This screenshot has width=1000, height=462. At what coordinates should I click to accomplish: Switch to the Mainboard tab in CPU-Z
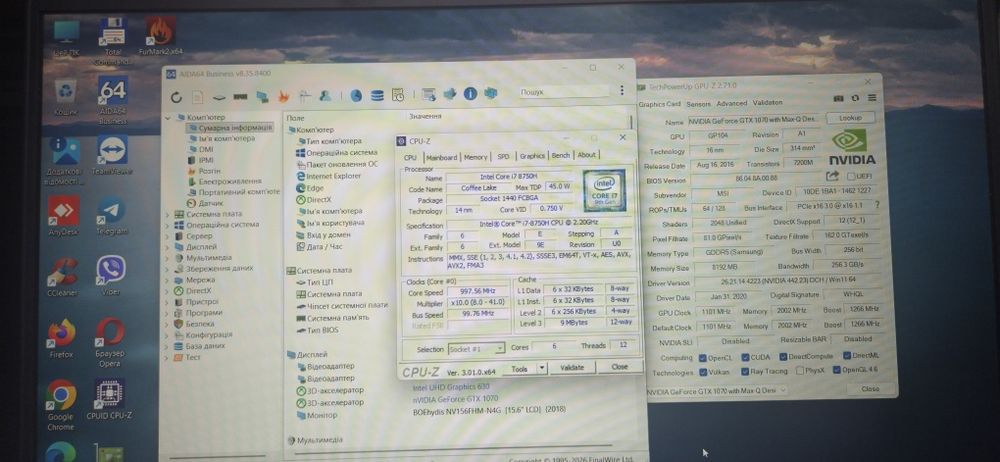441,157
